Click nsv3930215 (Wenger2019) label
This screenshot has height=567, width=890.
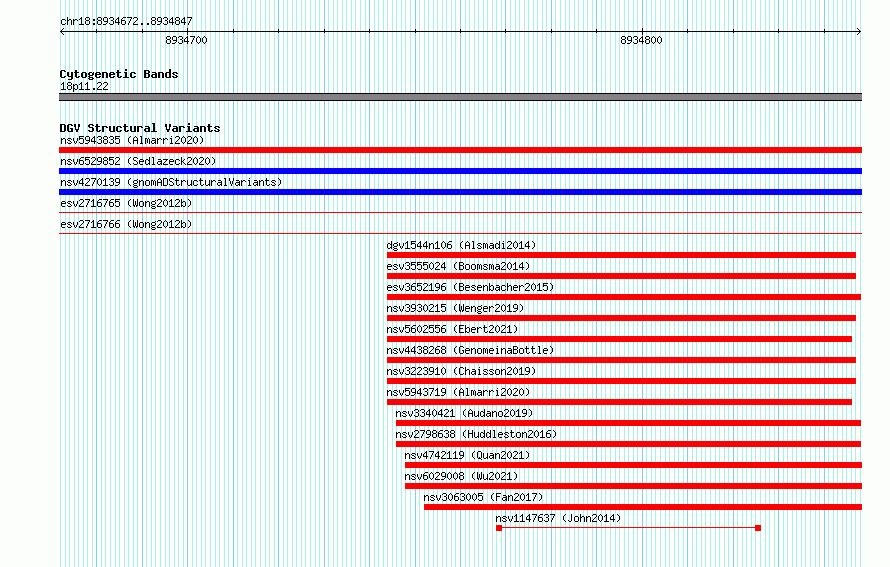(455, 308)
